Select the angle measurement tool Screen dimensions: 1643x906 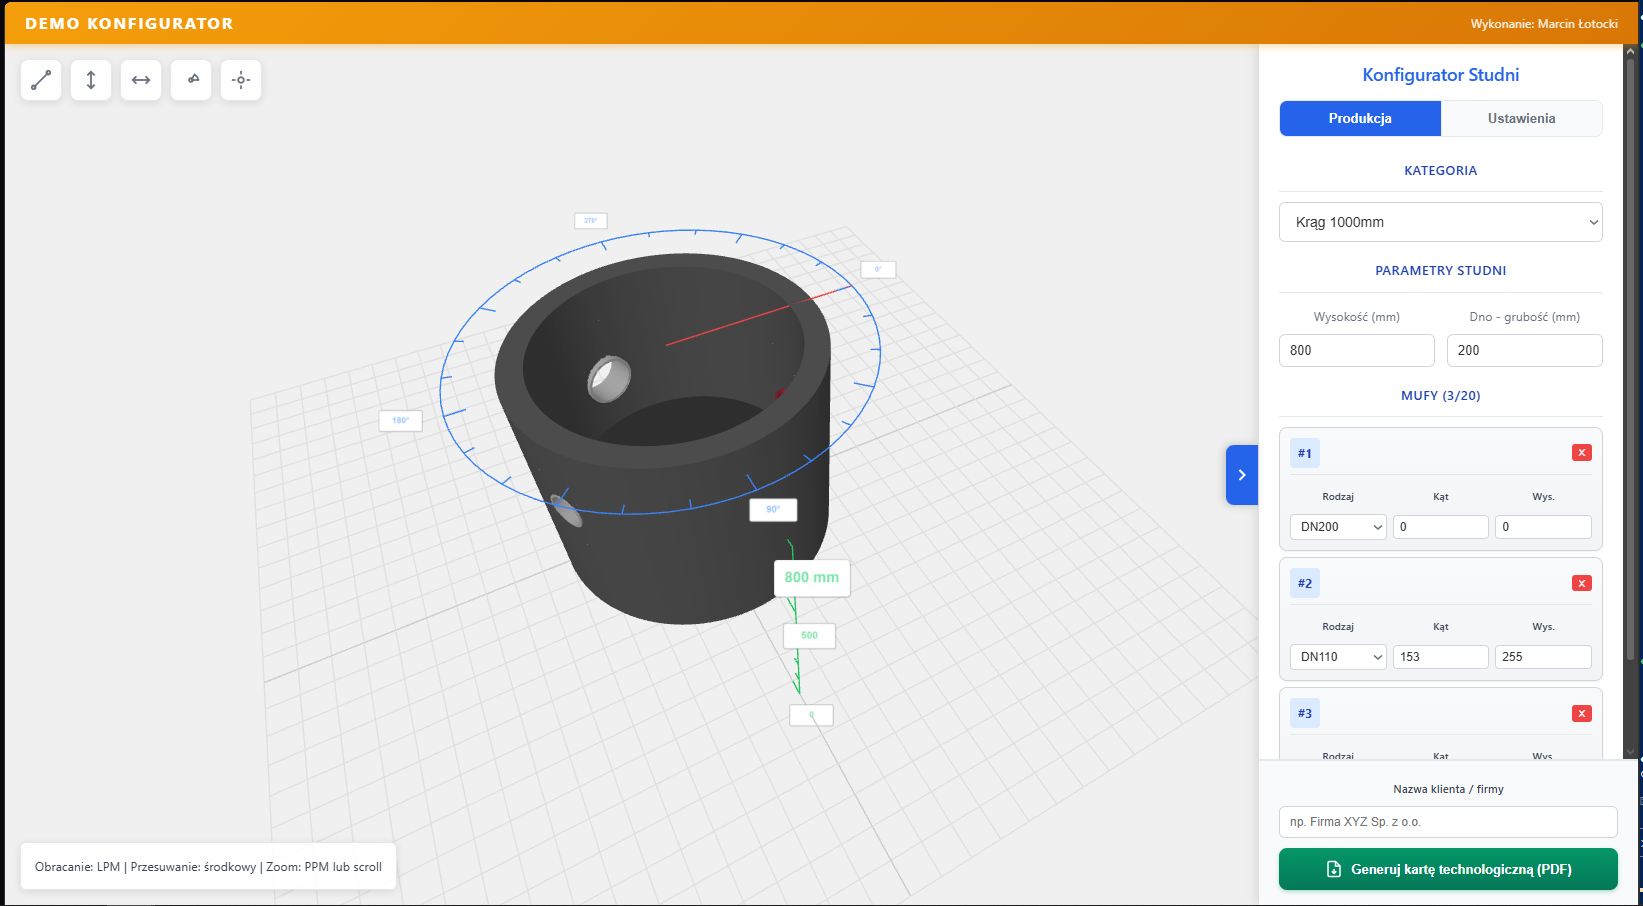(x=191, y=80)
